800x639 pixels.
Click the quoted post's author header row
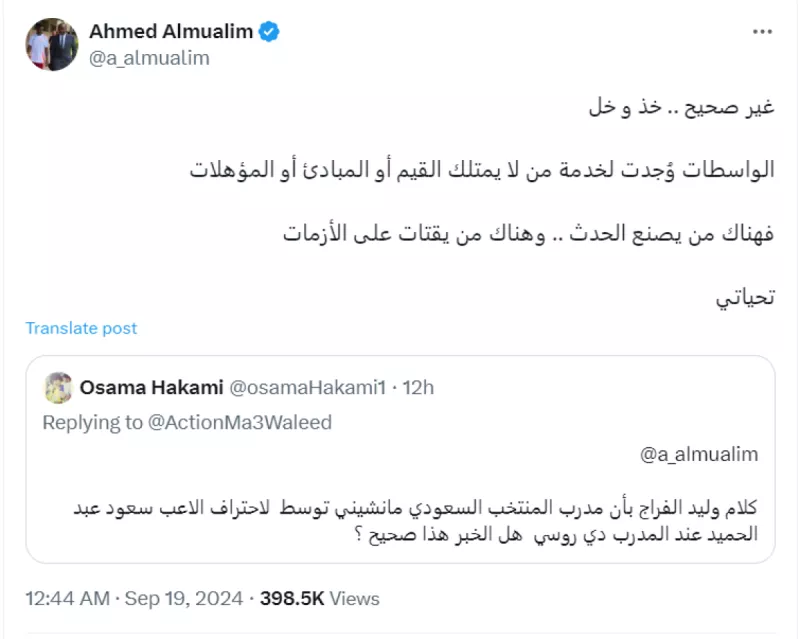coord(230,385)
